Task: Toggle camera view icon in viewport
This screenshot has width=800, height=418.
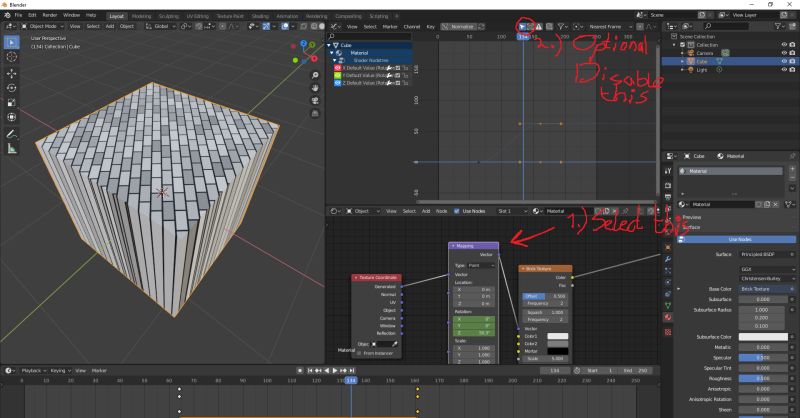Action: (x=315, y=101)
